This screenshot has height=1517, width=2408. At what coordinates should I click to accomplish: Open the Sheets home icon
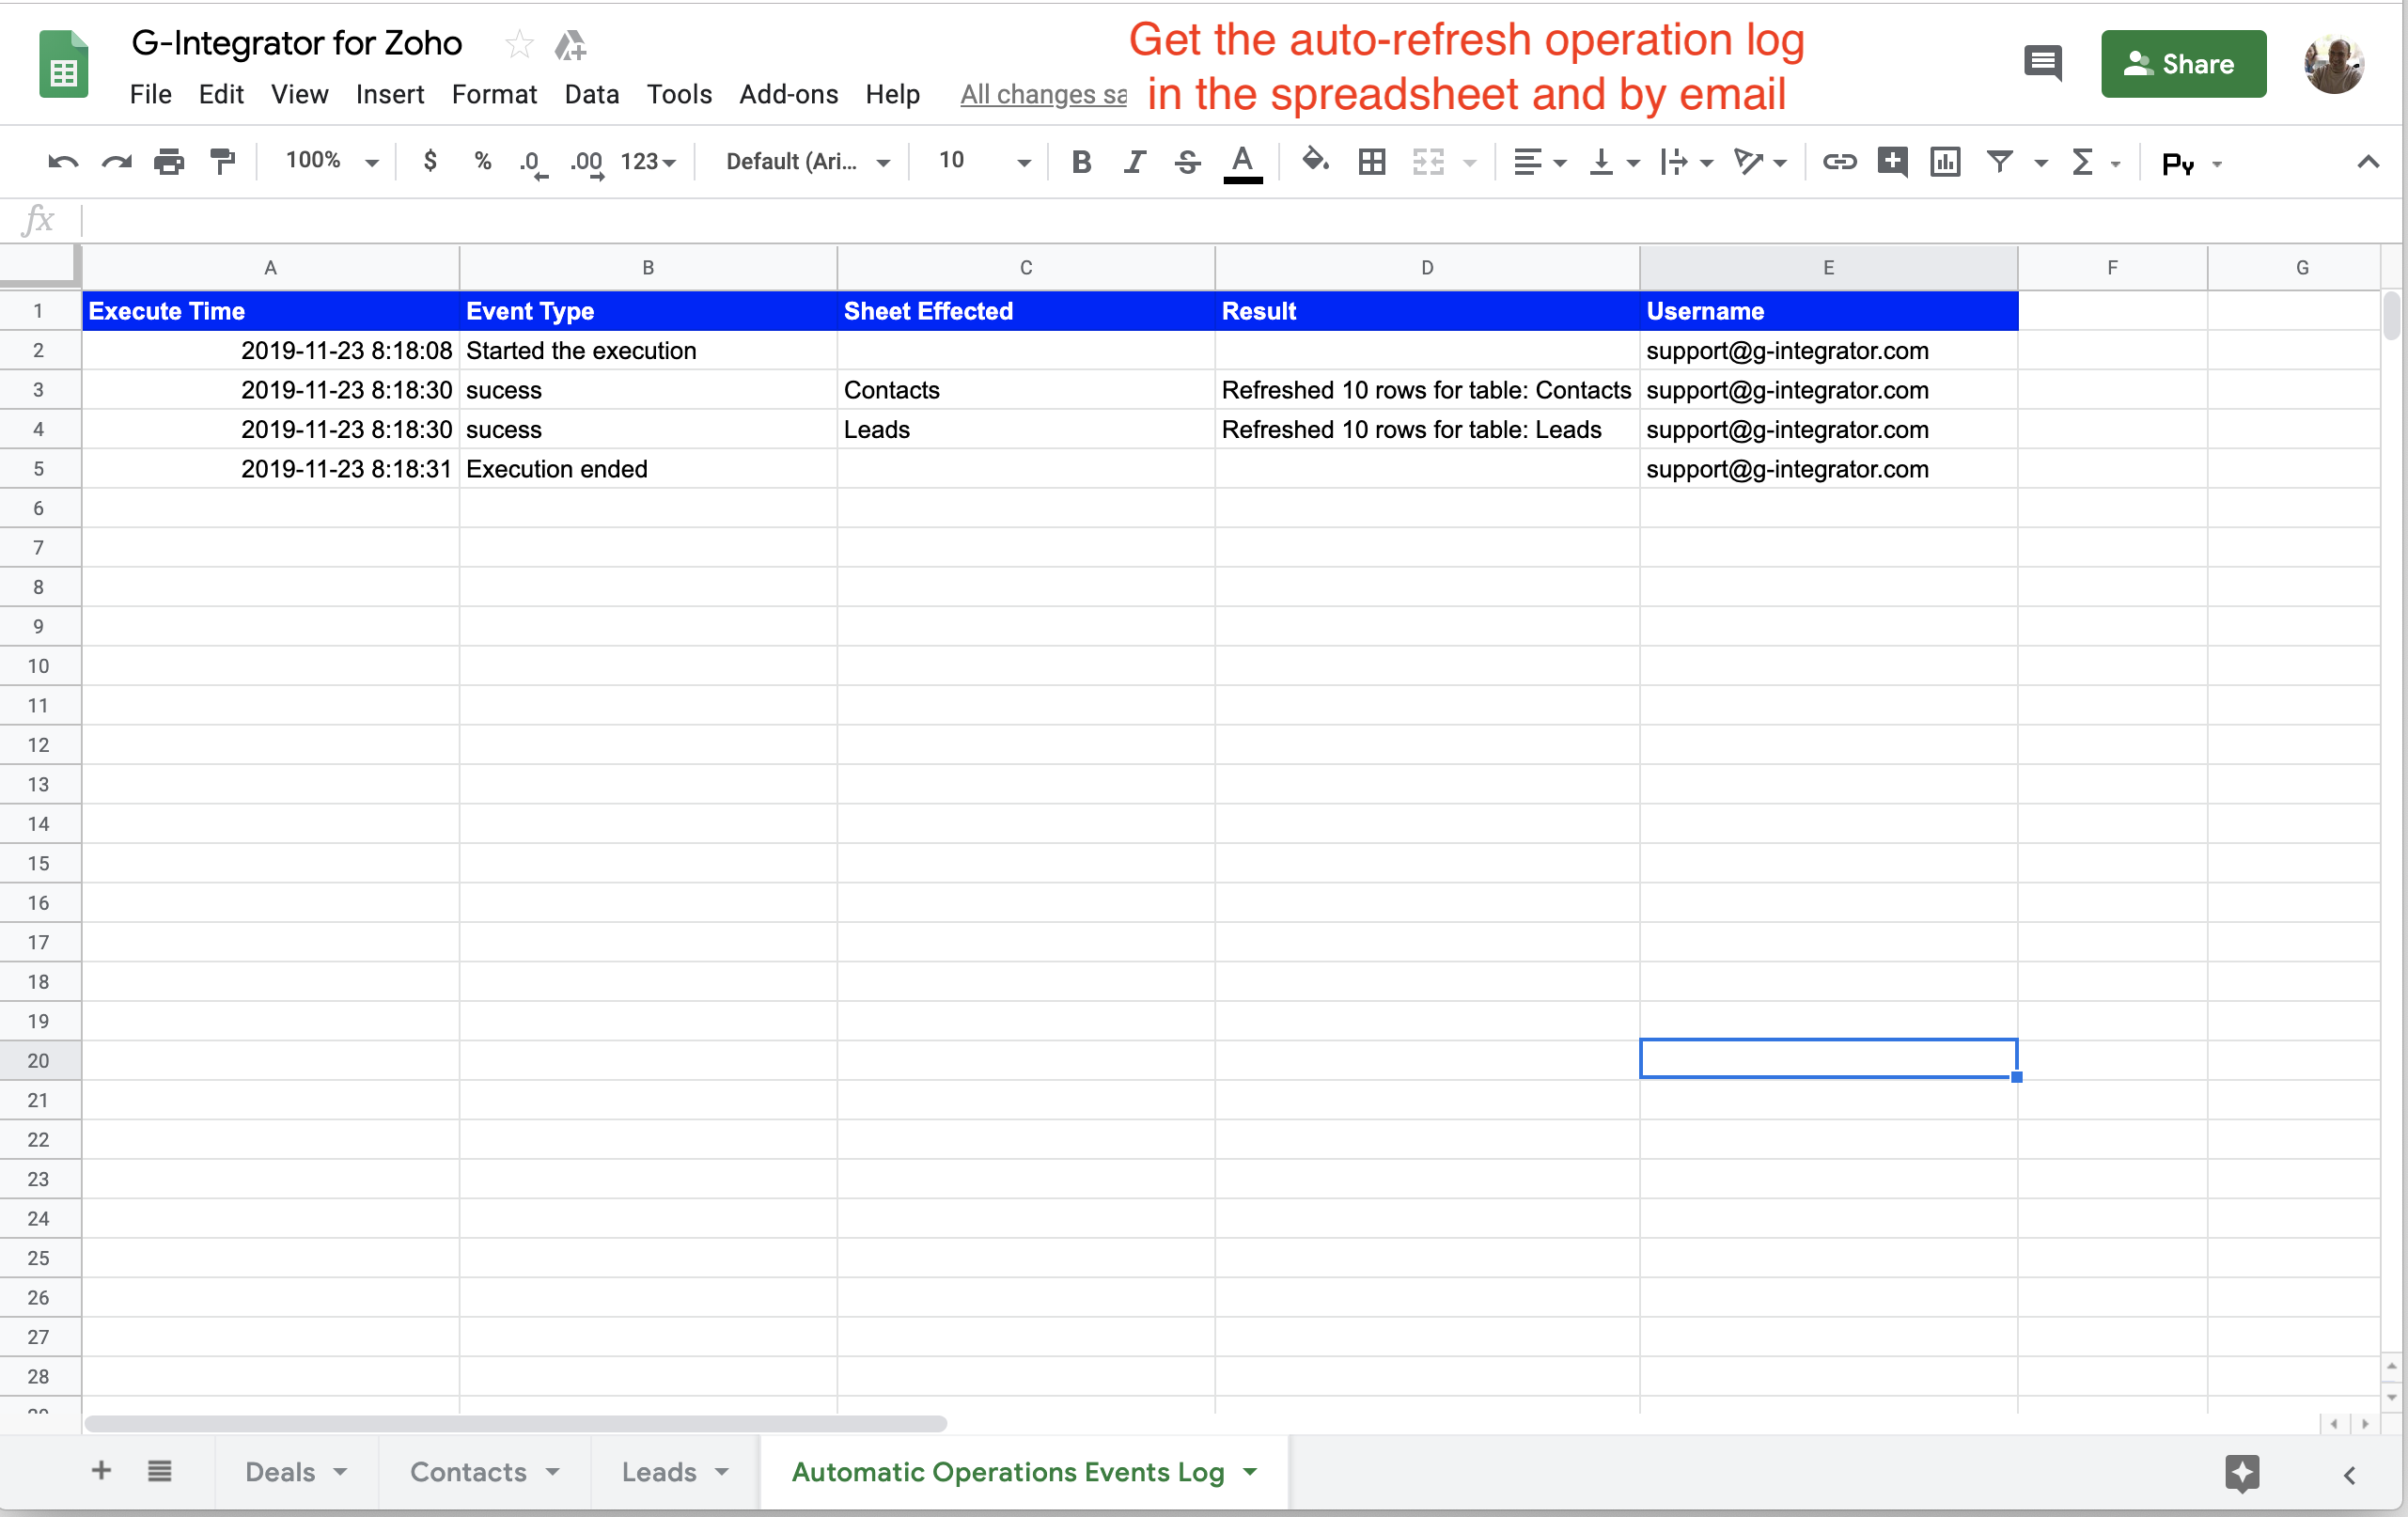click(63, 64)
